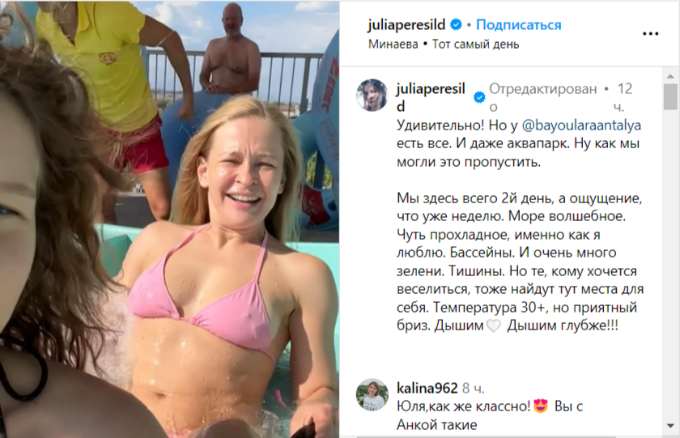Open the @bayoularaantalya mention link

tap(581, 125)
